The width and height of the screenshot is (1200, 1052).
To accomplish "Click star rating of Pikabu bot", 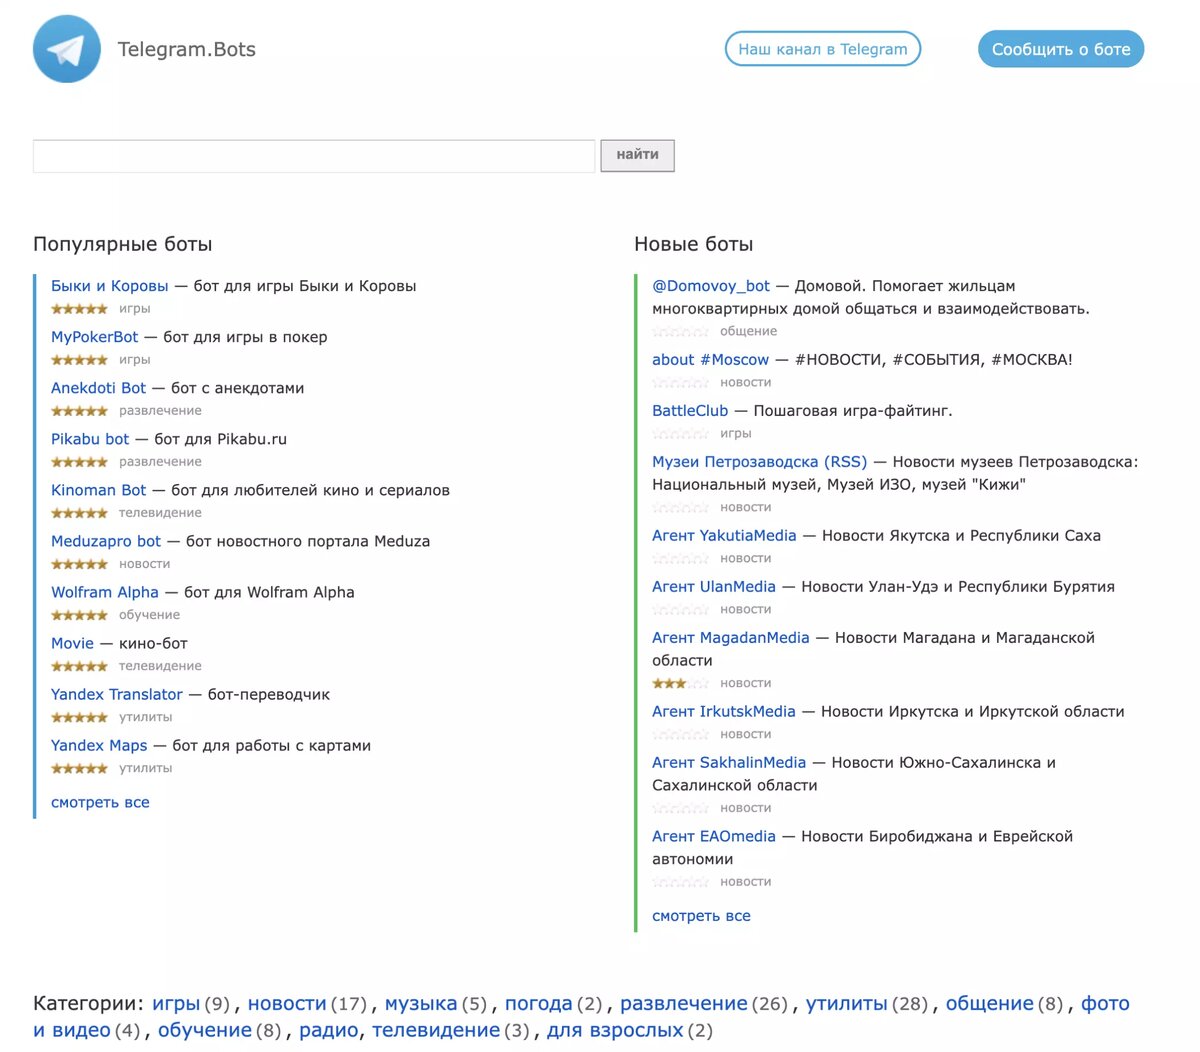I will click(x=79, y=462).
